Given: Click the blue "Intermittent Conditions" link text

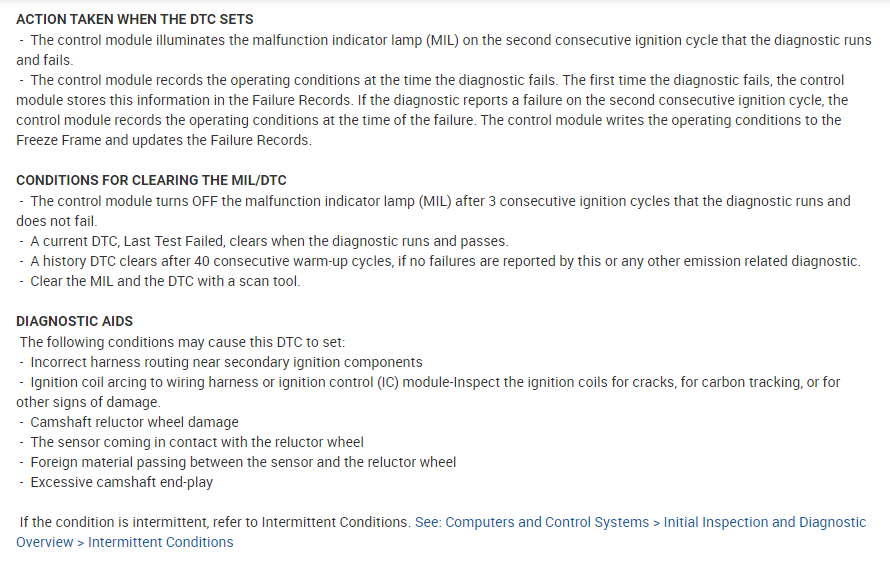Looking at the screenshot, I should click(x=160, y=542).
